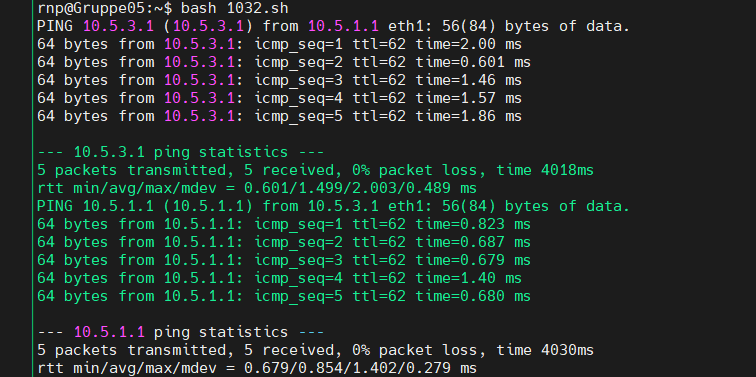The width and height of the screenshot is (756, 377).
Task: Select the icmp_seq=1 time=2.00 ms line
Action: pyautogui.click(x=279, y=44)
